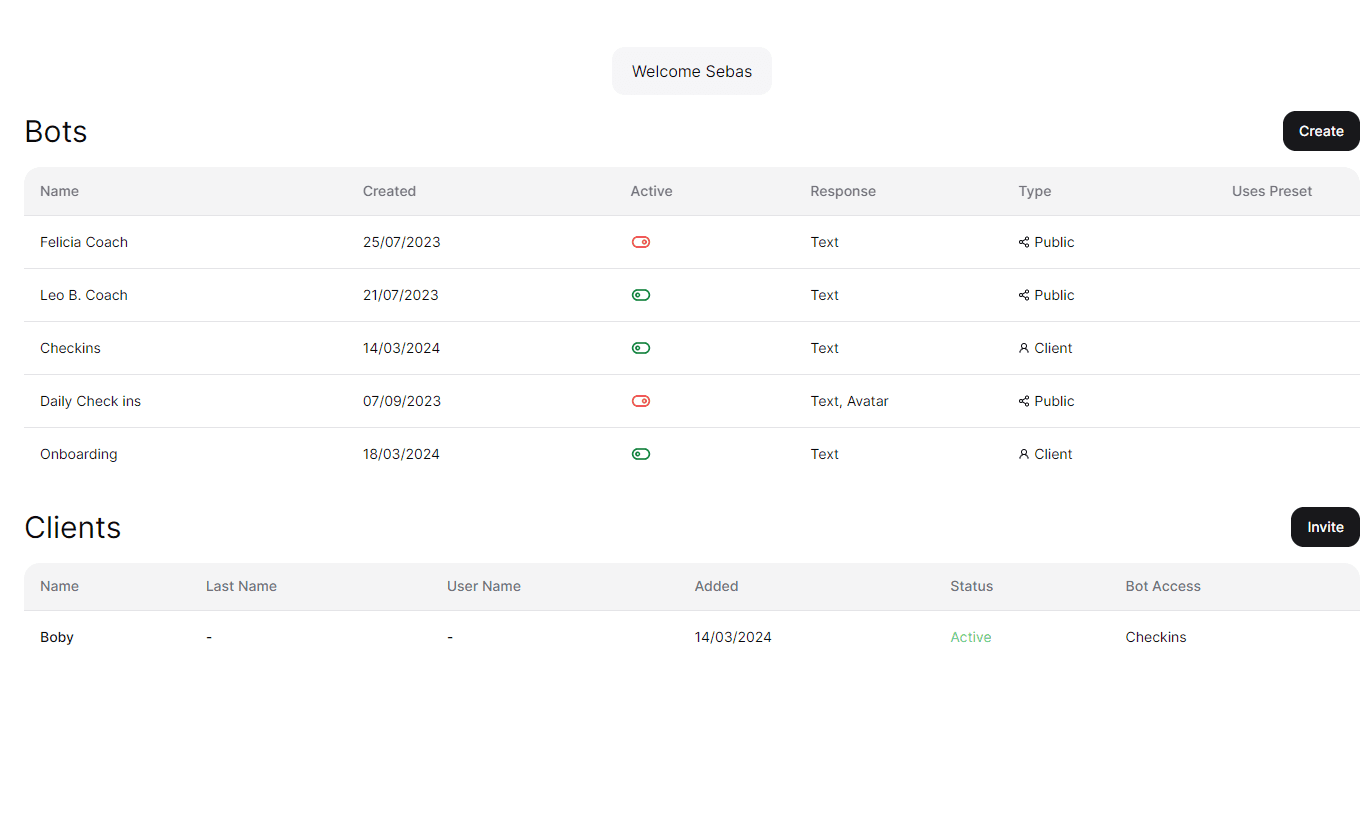Click the date 07/09/2023
The image size is (1370, 829).
click(401, 401)
